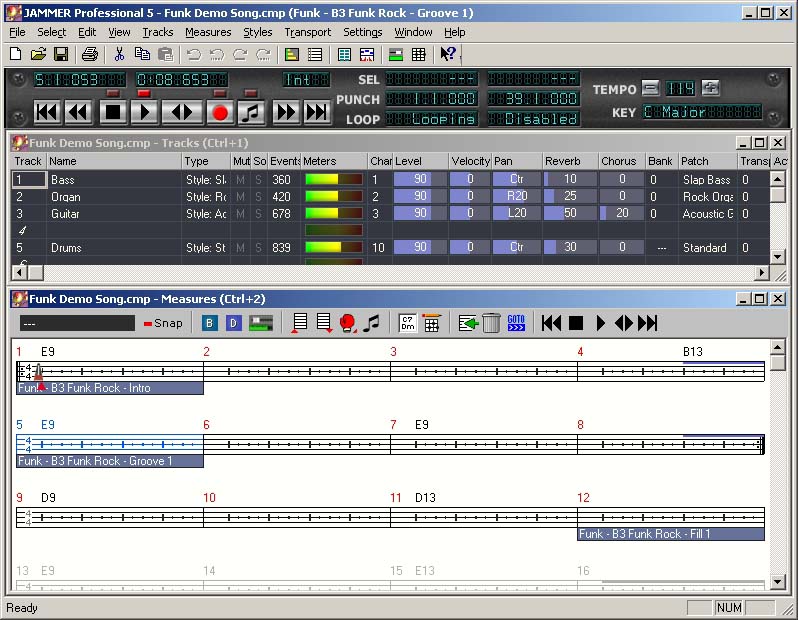Mute the Drums track
This screenshot has height=620, width=798.
241,248
